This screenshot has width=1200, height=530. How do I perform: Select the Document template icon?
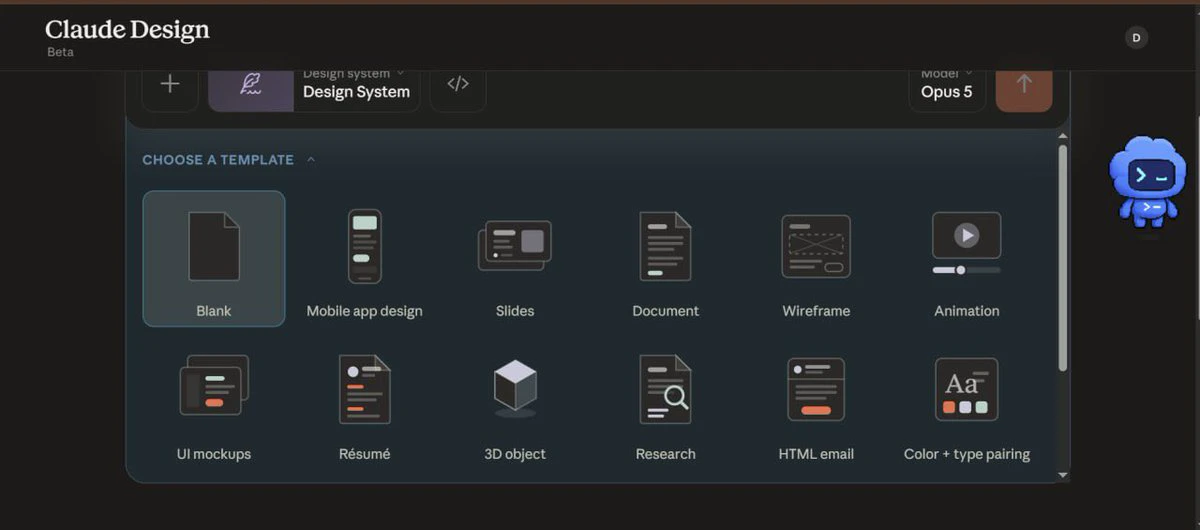pyautogui.click(x=665, y=246)
